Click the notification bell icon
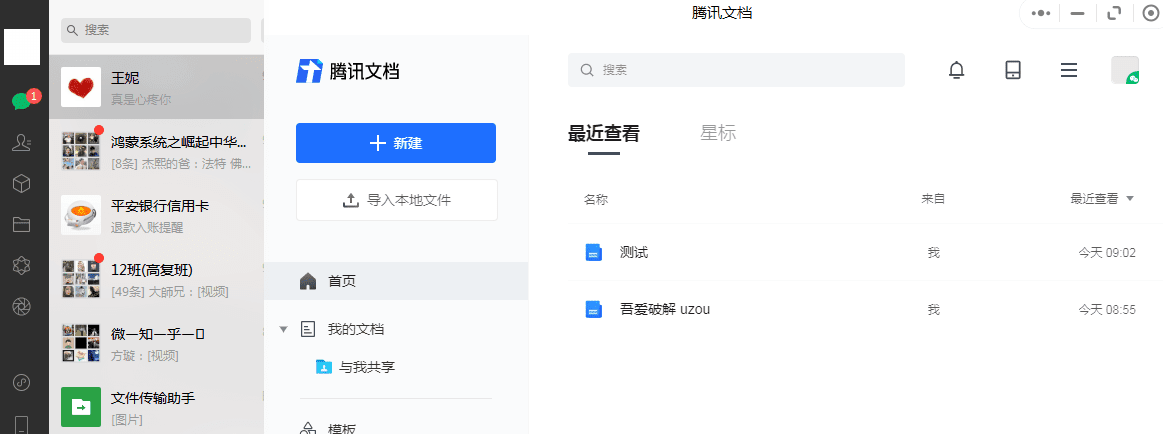The image size is (1163, 434). click(957, 70)
